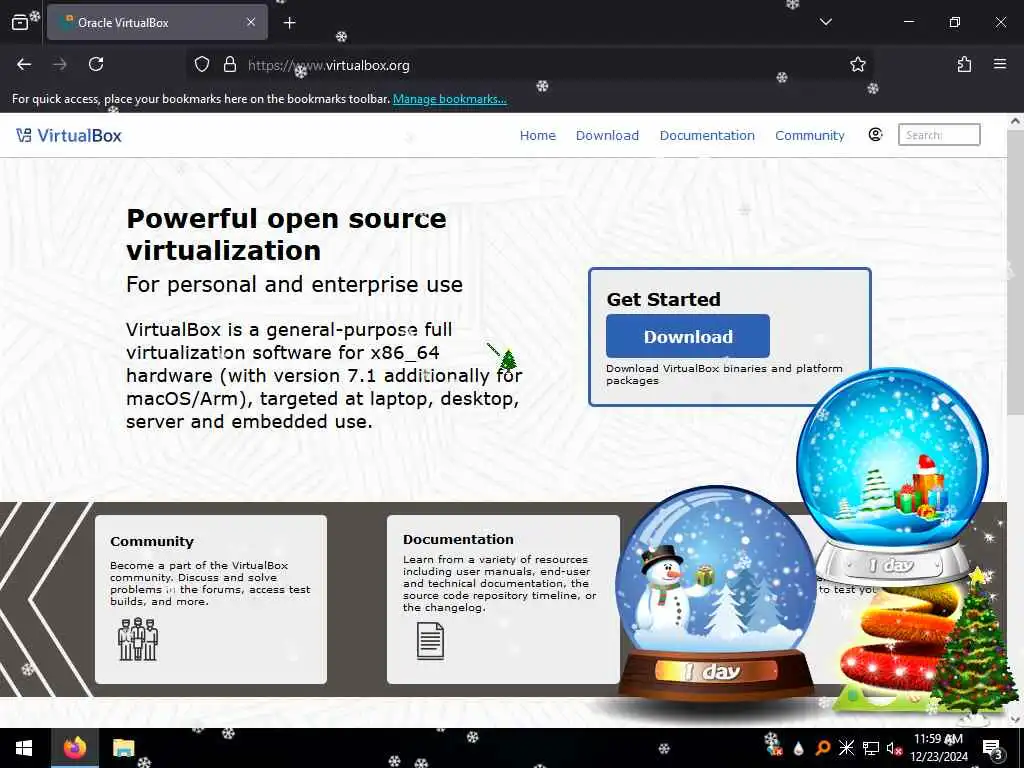Screen dimensions: 1024x768
Task: Expand the list all tabs chevron
Action: point(825,22)
